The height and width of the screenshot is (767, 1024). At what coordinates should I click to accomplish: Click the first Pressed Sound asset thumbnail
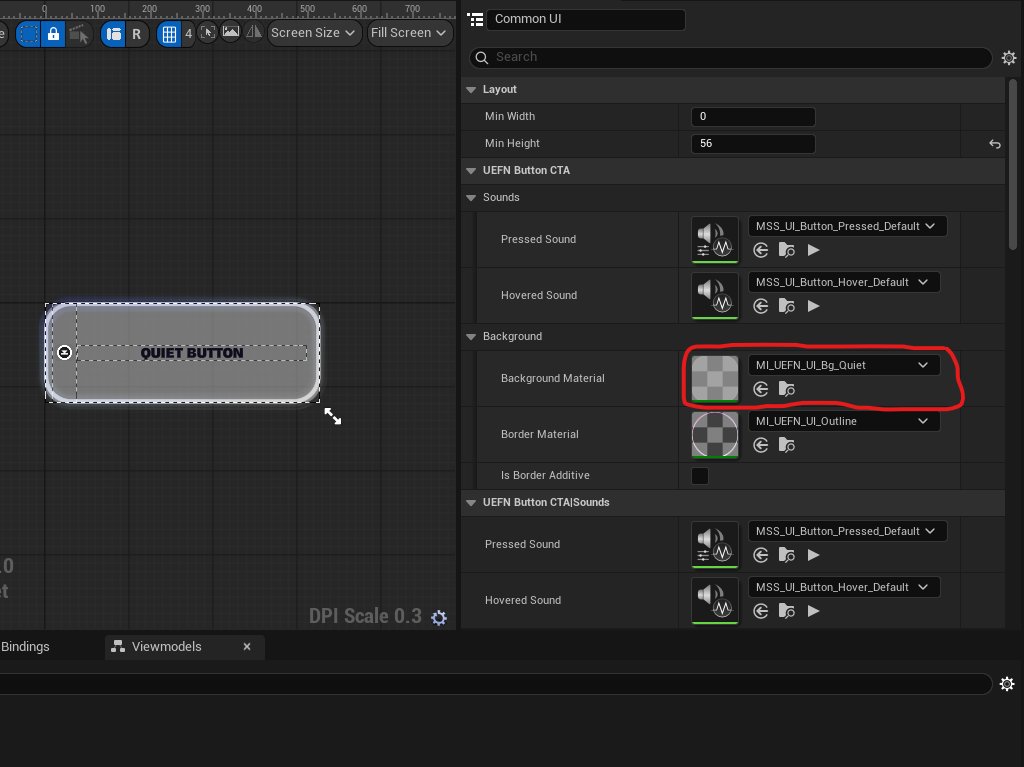tap(714, 240)
